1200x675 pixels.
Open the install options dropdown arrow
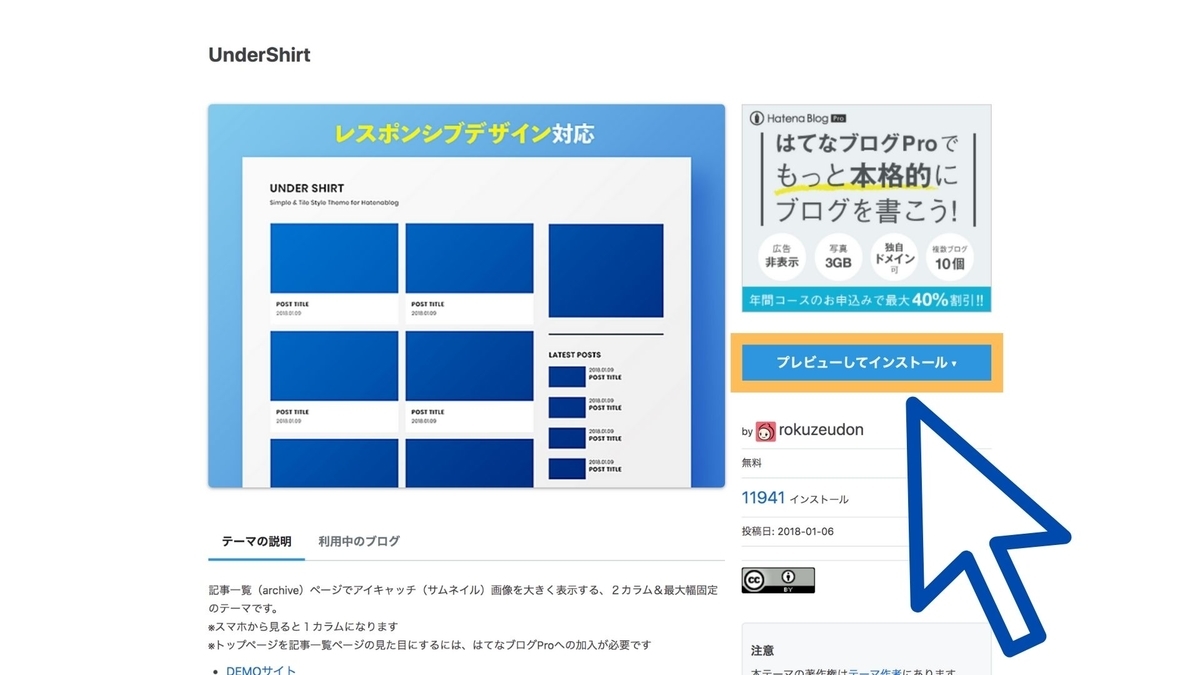[954, 364]
